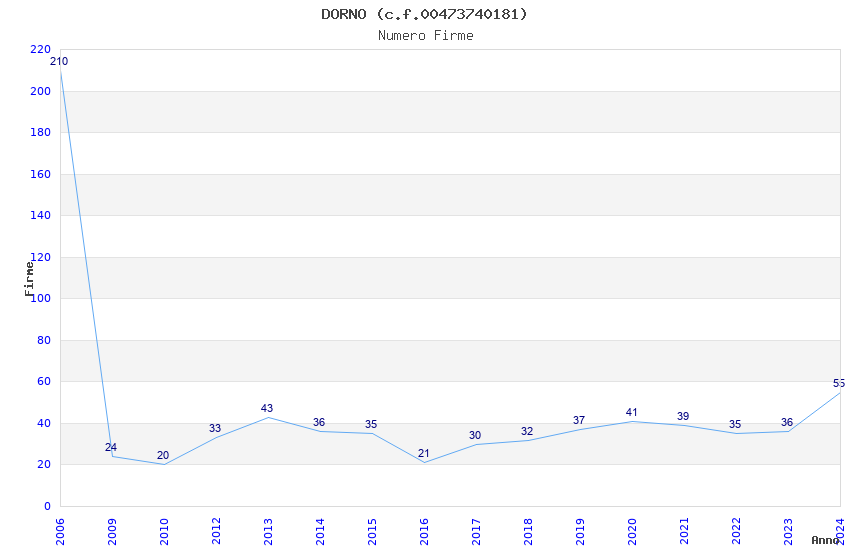The width and height of the screenshot is (850, 550).
Task: Click the data label 35 for 2022
Action: [x=735, y=425]
